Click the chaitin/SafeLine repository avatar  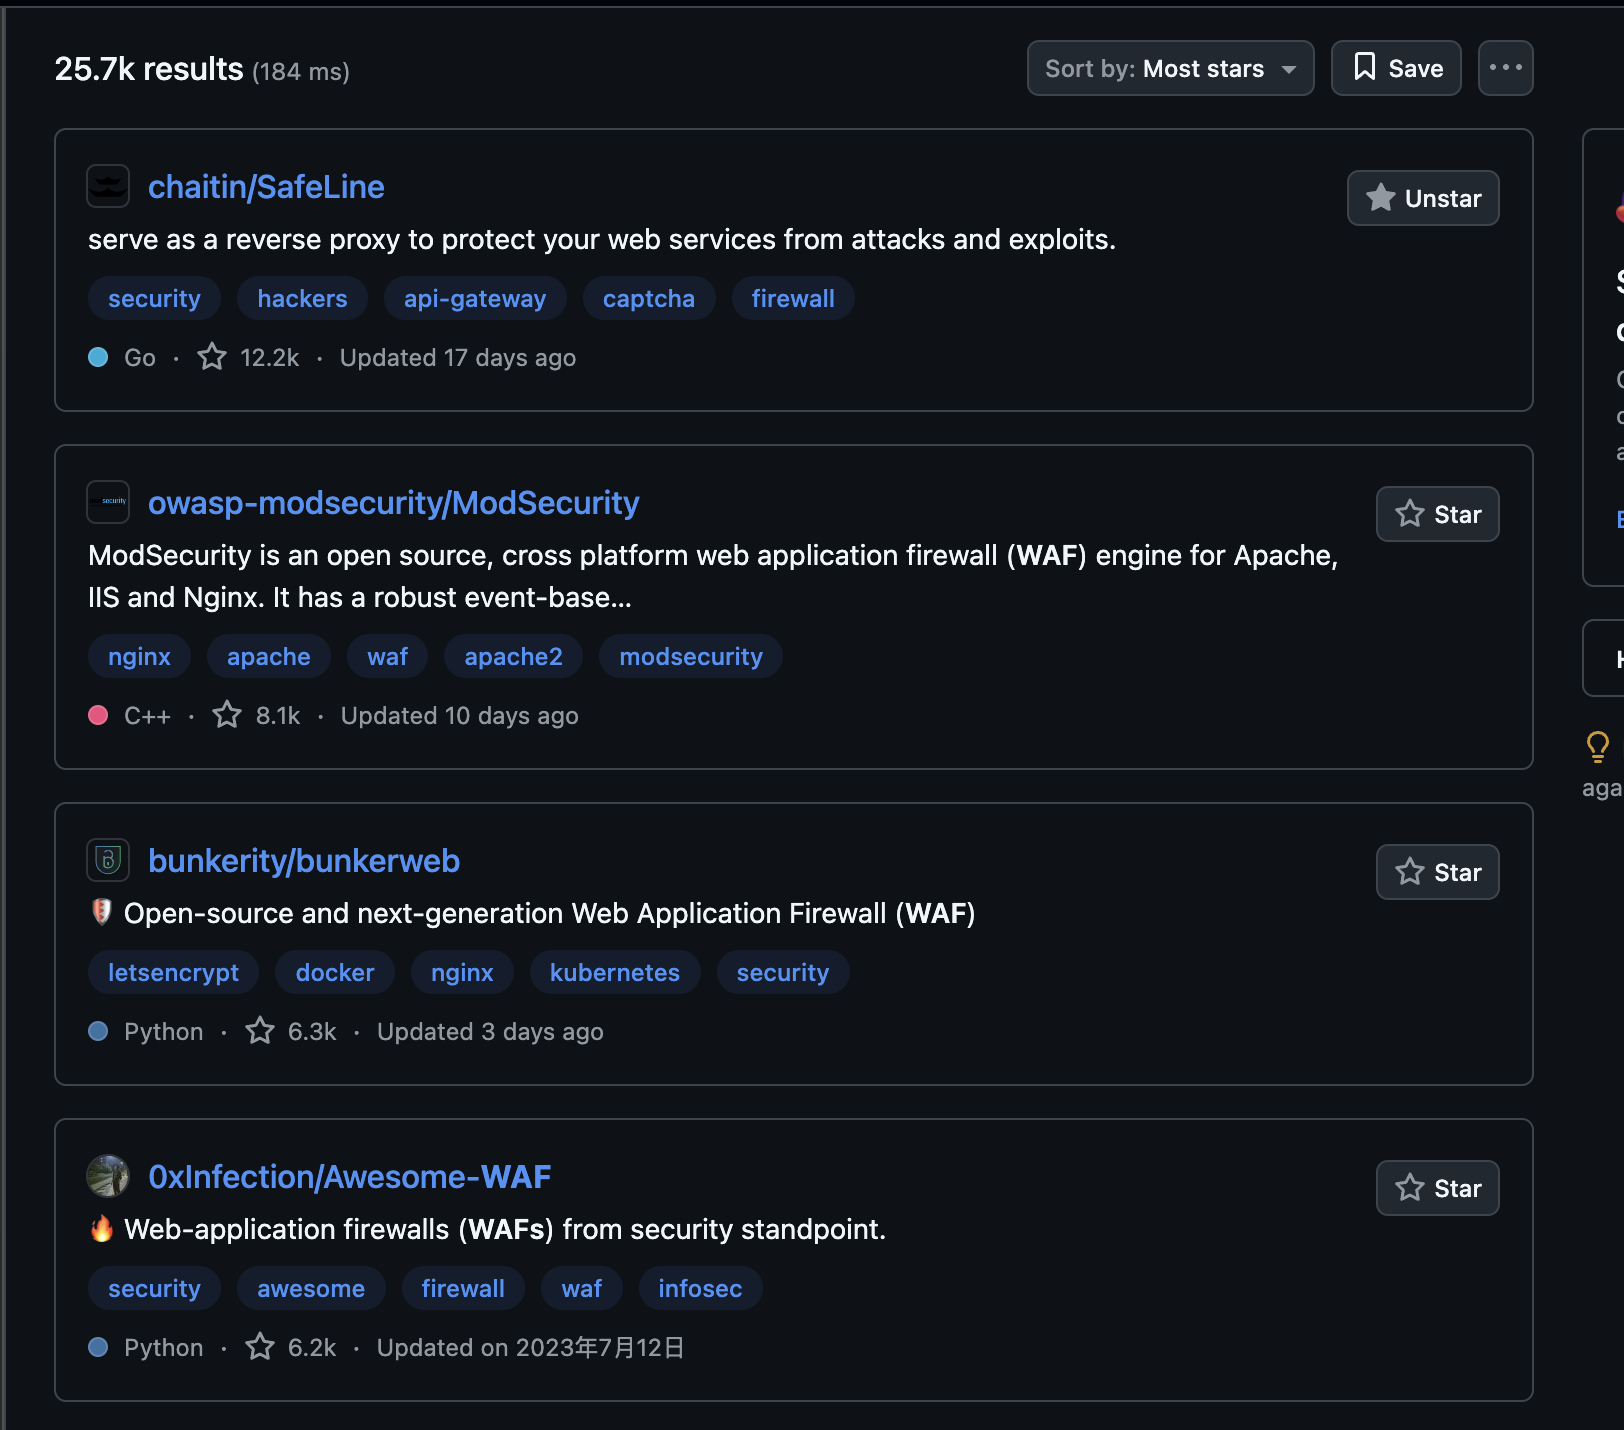tap(108, 186)
